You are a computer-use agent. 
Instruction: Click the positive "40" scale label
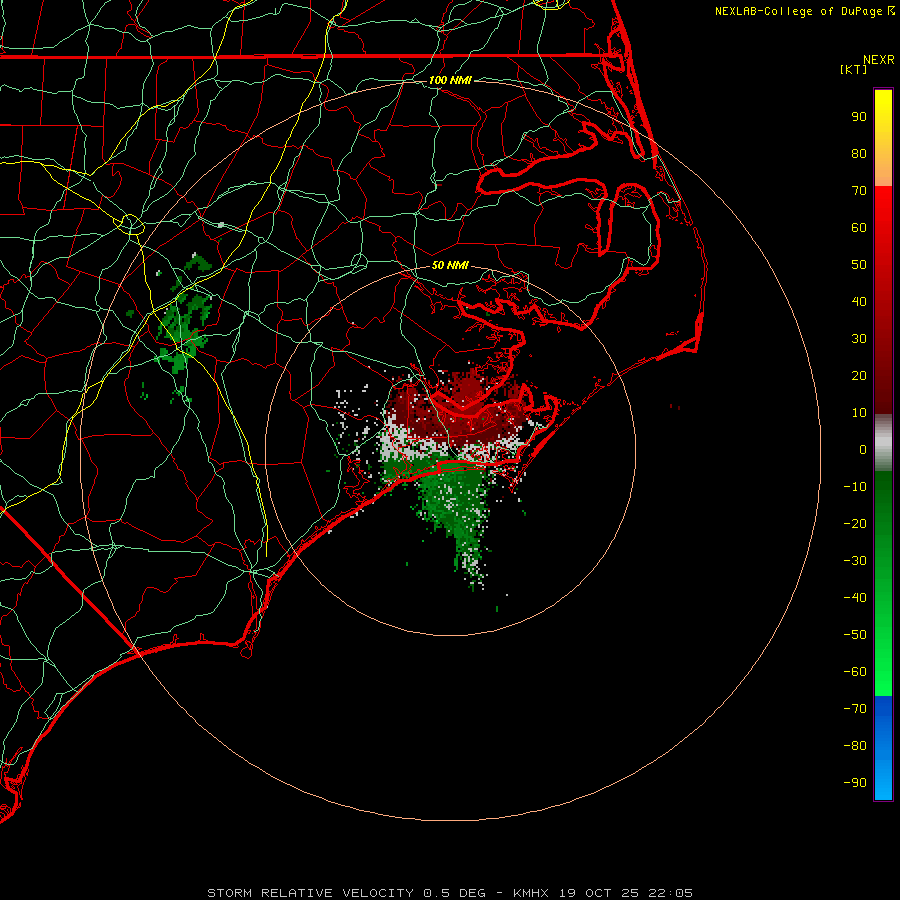coord(859,302)
